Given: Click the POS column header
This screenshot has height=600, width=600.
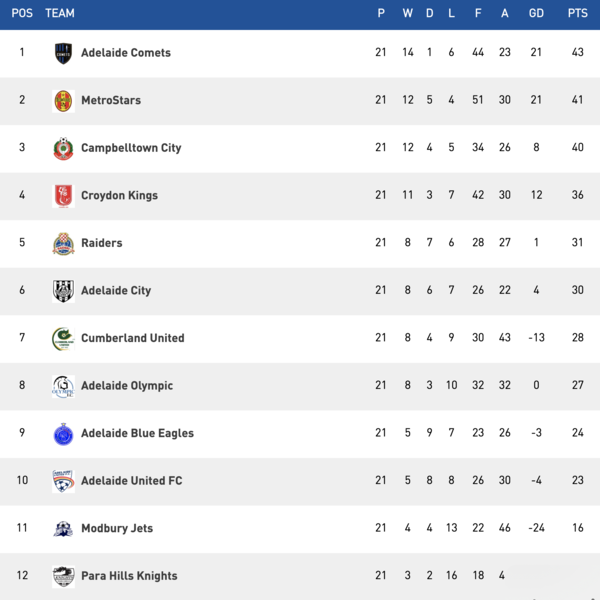Looking at the screenshot, I should [22, 13].
